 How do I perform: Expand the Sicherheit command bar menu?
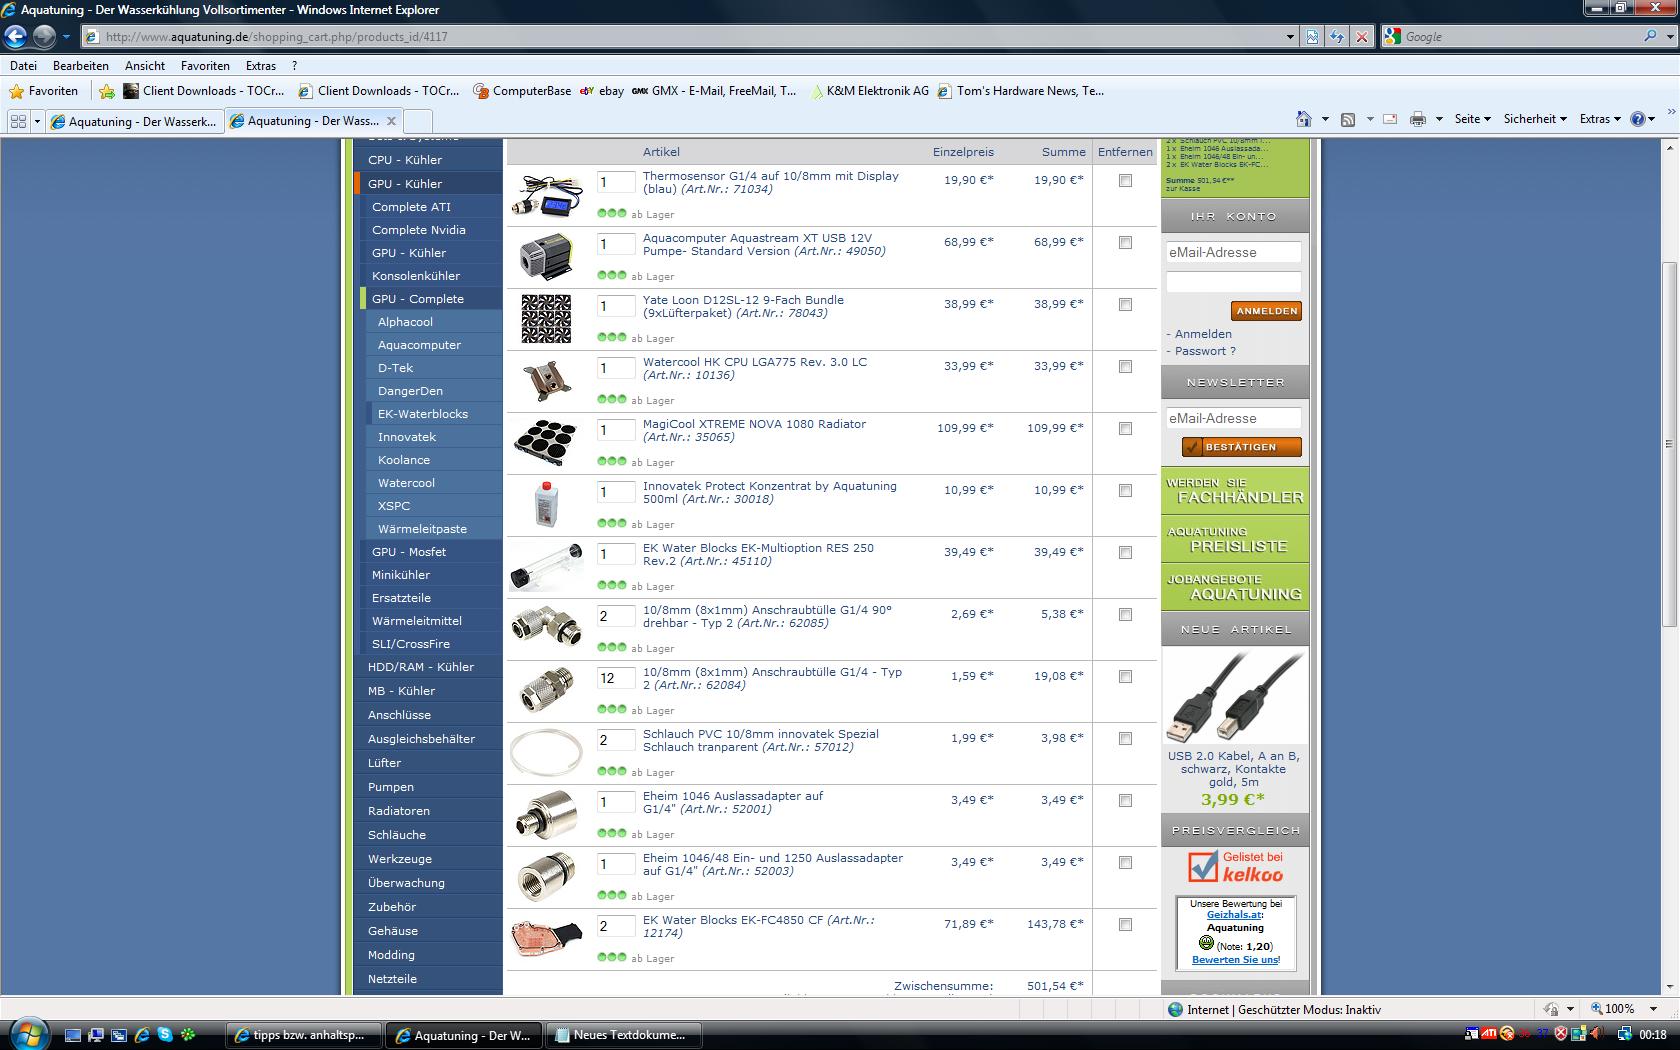point(1535,119)
